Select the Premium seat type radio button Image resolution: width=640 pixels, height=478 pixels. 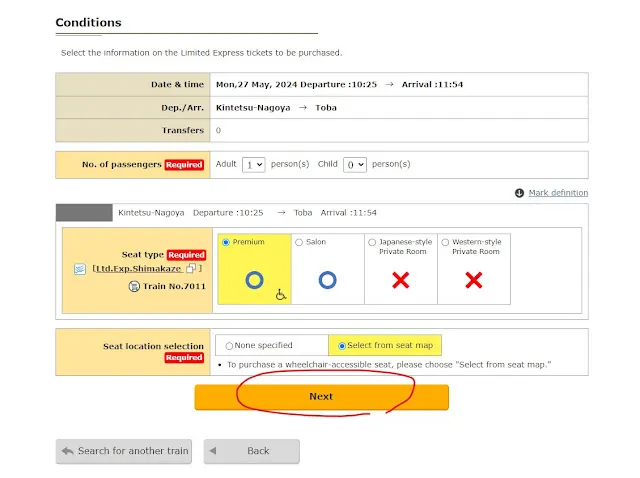tap(226, 242)
